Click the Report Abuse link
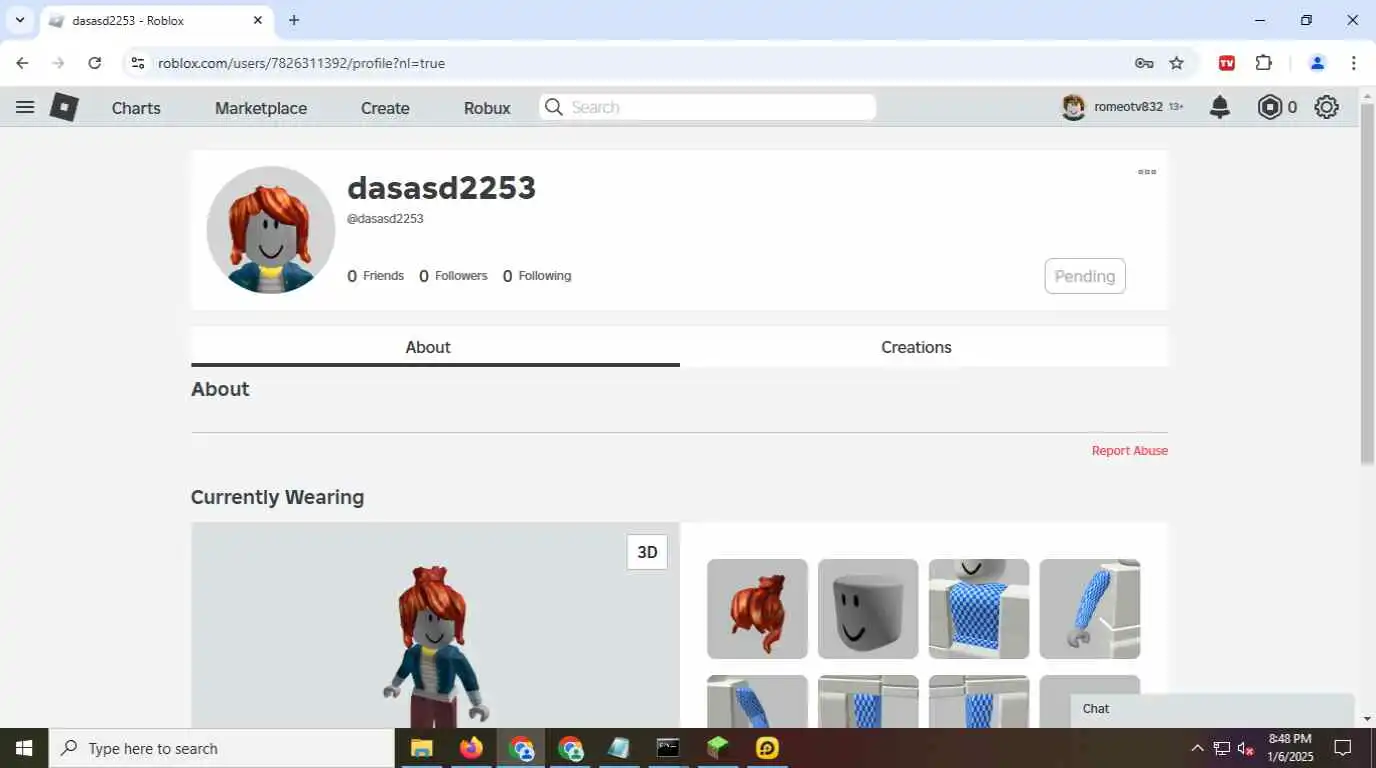The height and width of the screenshot is (768, 1376). 1130,451
